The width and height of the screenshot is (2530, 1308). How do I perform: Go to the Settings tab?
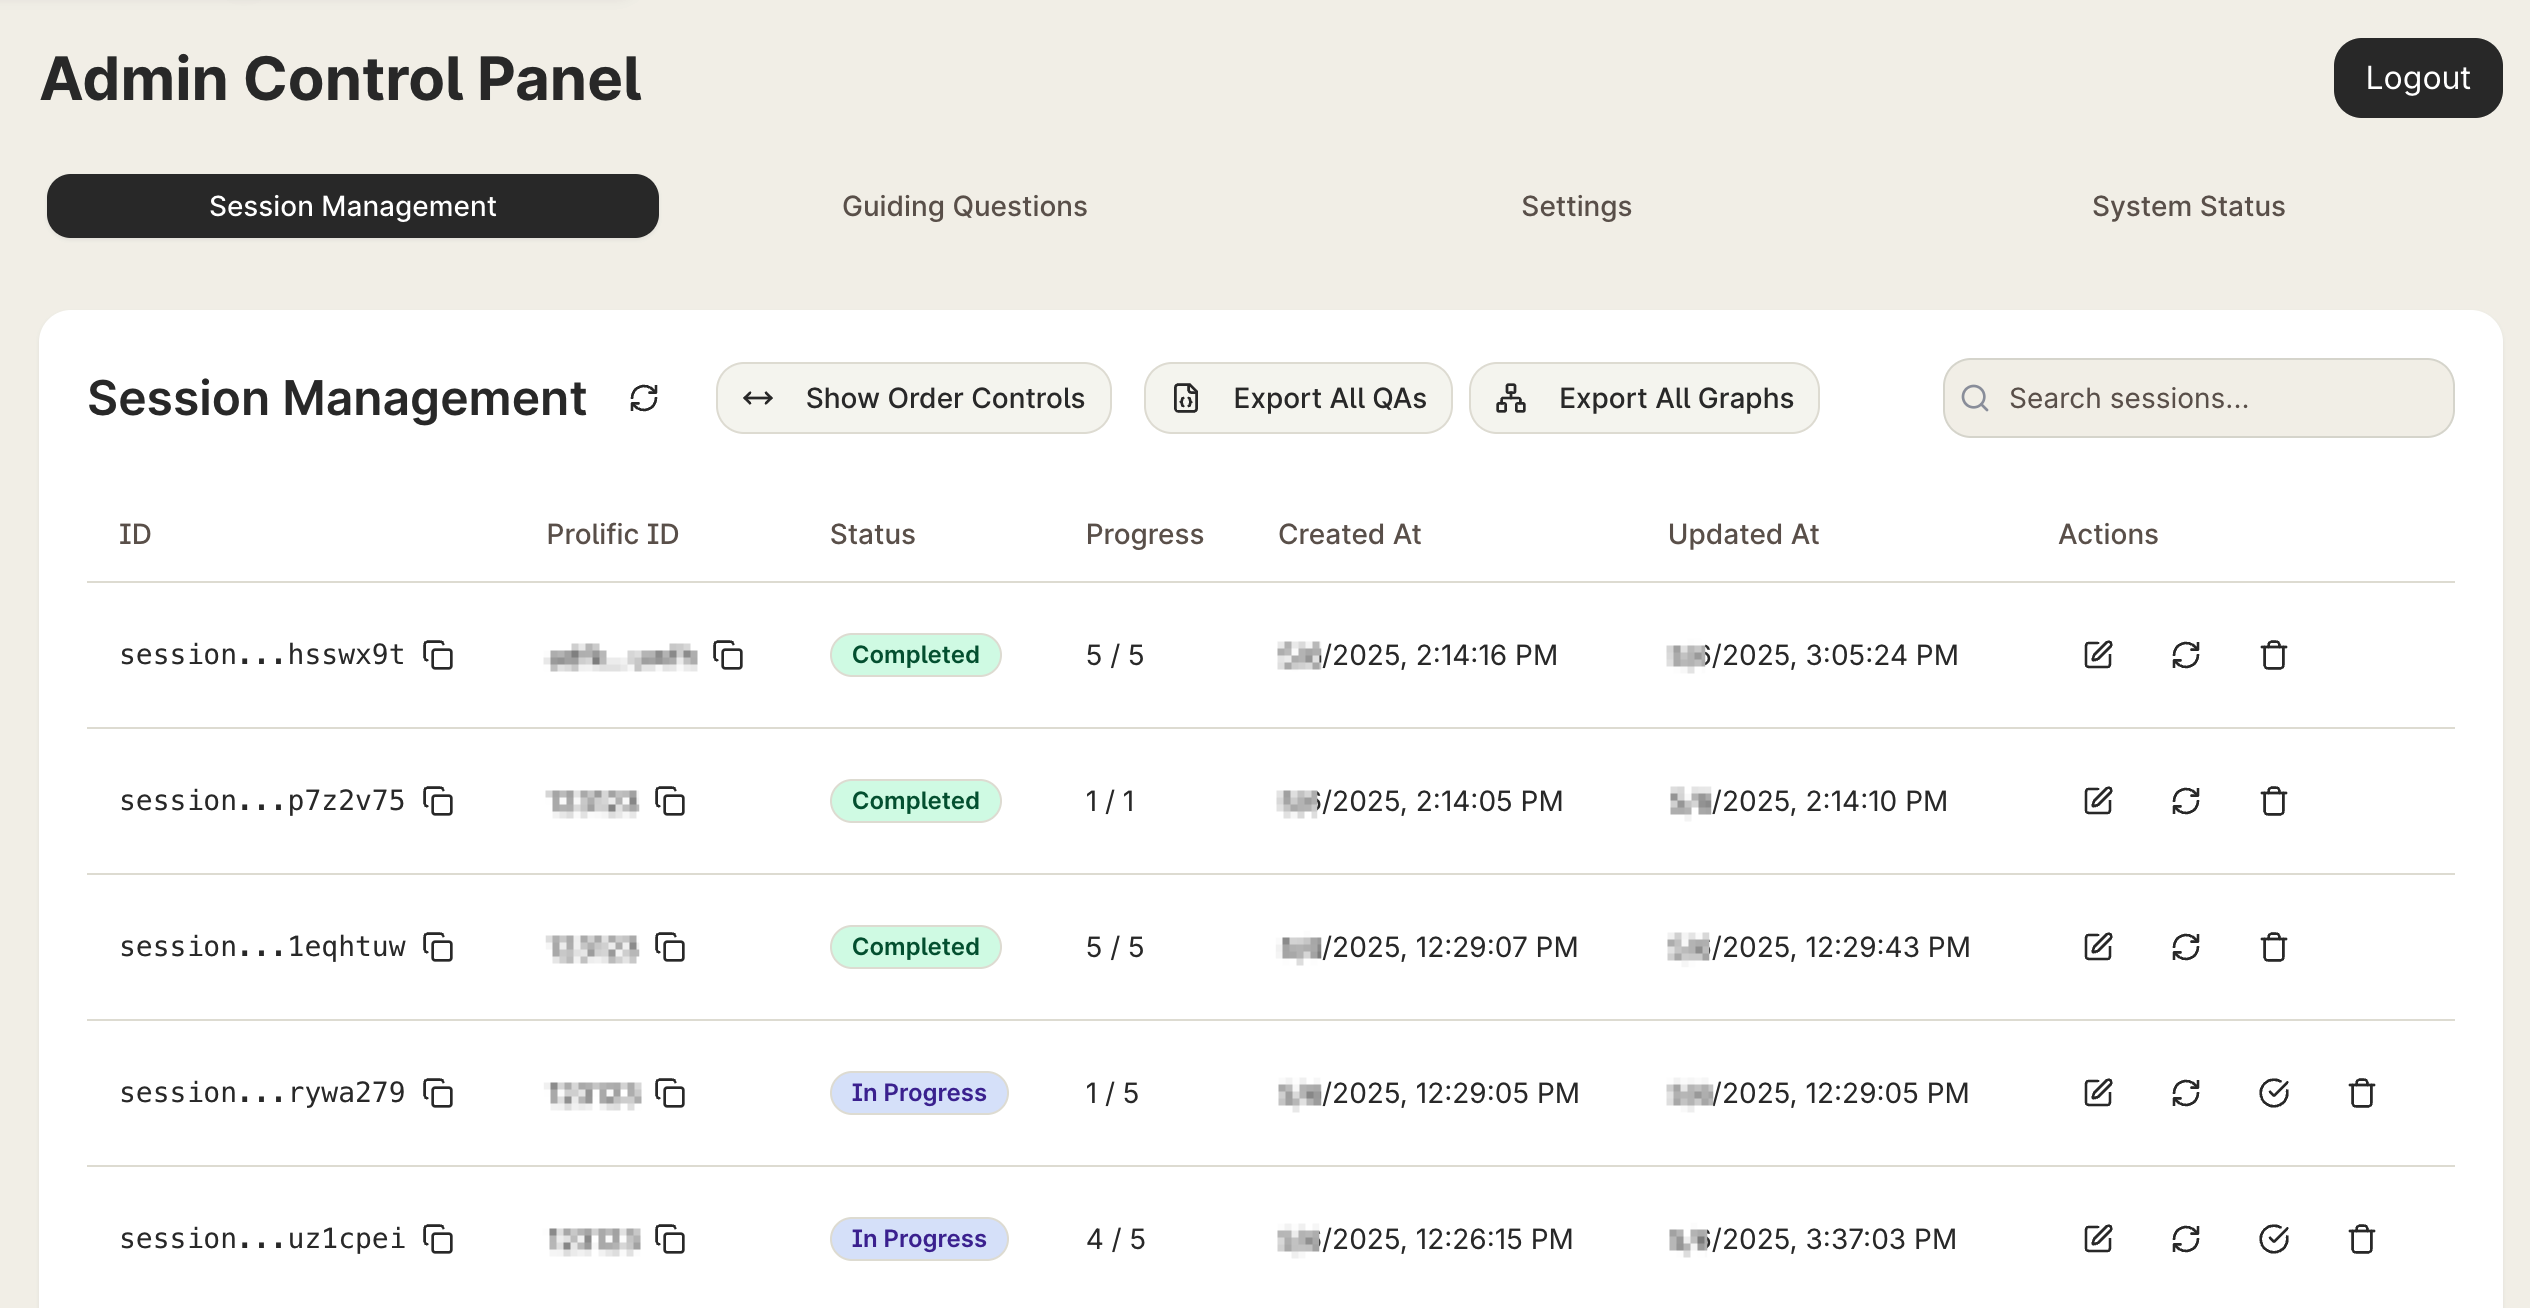(1576, 206)
